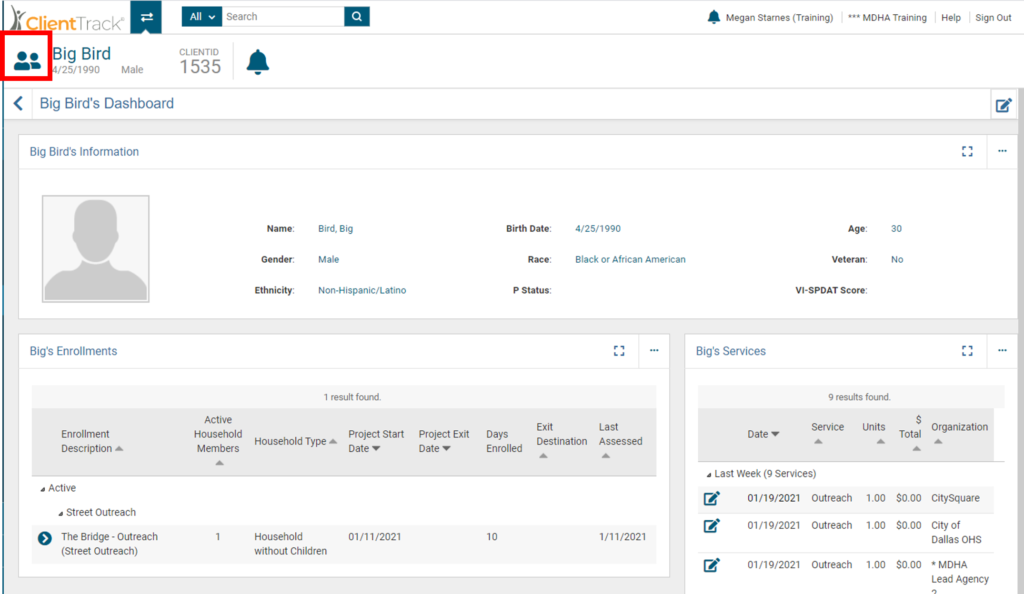
Task: Edit the City of Dallas OHS service
Action: pyautogui.click(x=711, y=525)
